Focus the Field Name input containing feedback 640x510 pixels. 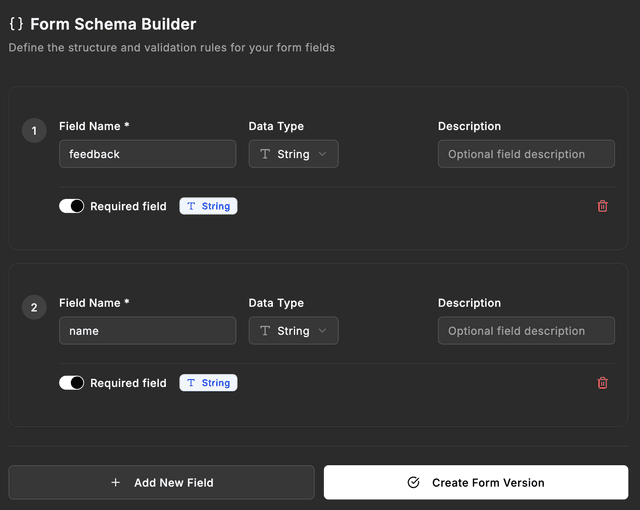tap(148, 154)
